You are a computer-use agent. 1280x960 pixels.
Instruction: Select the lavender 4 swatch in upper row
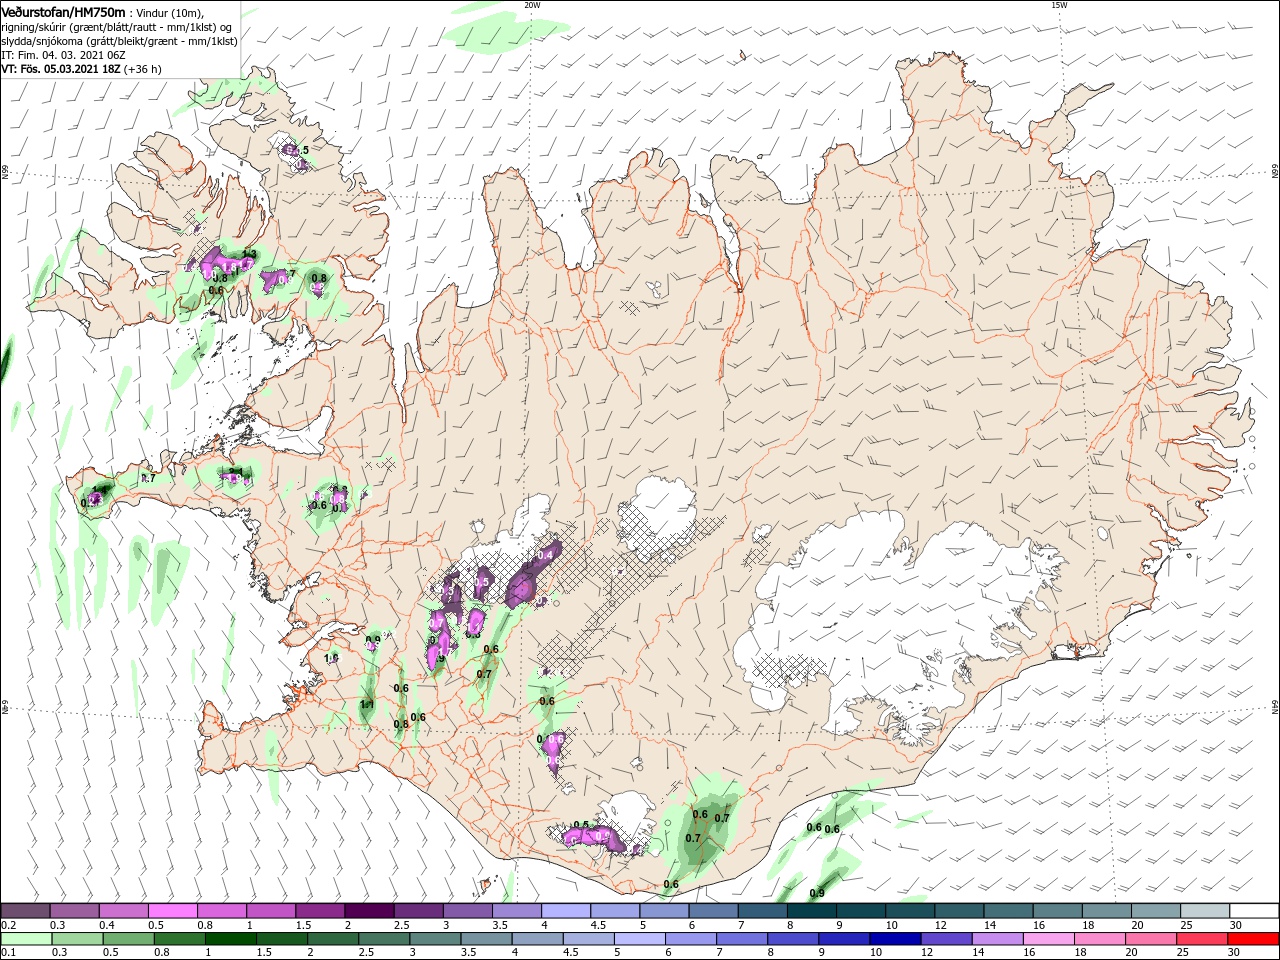[566, 911]
